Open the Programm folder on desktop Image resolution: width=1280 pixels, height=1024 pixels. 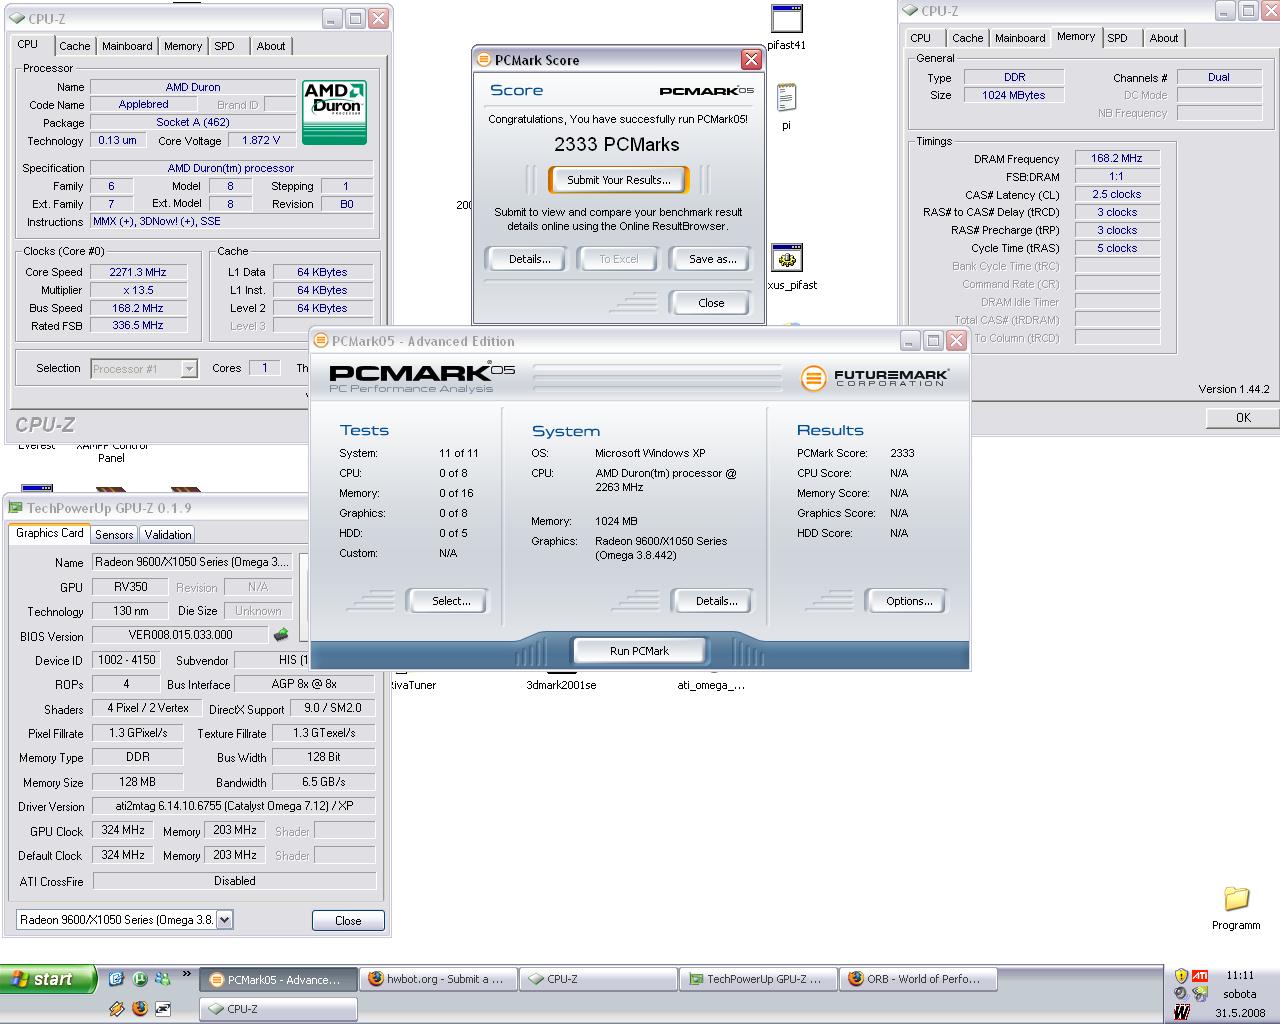pyautogui.click(x=1236, y=908)
